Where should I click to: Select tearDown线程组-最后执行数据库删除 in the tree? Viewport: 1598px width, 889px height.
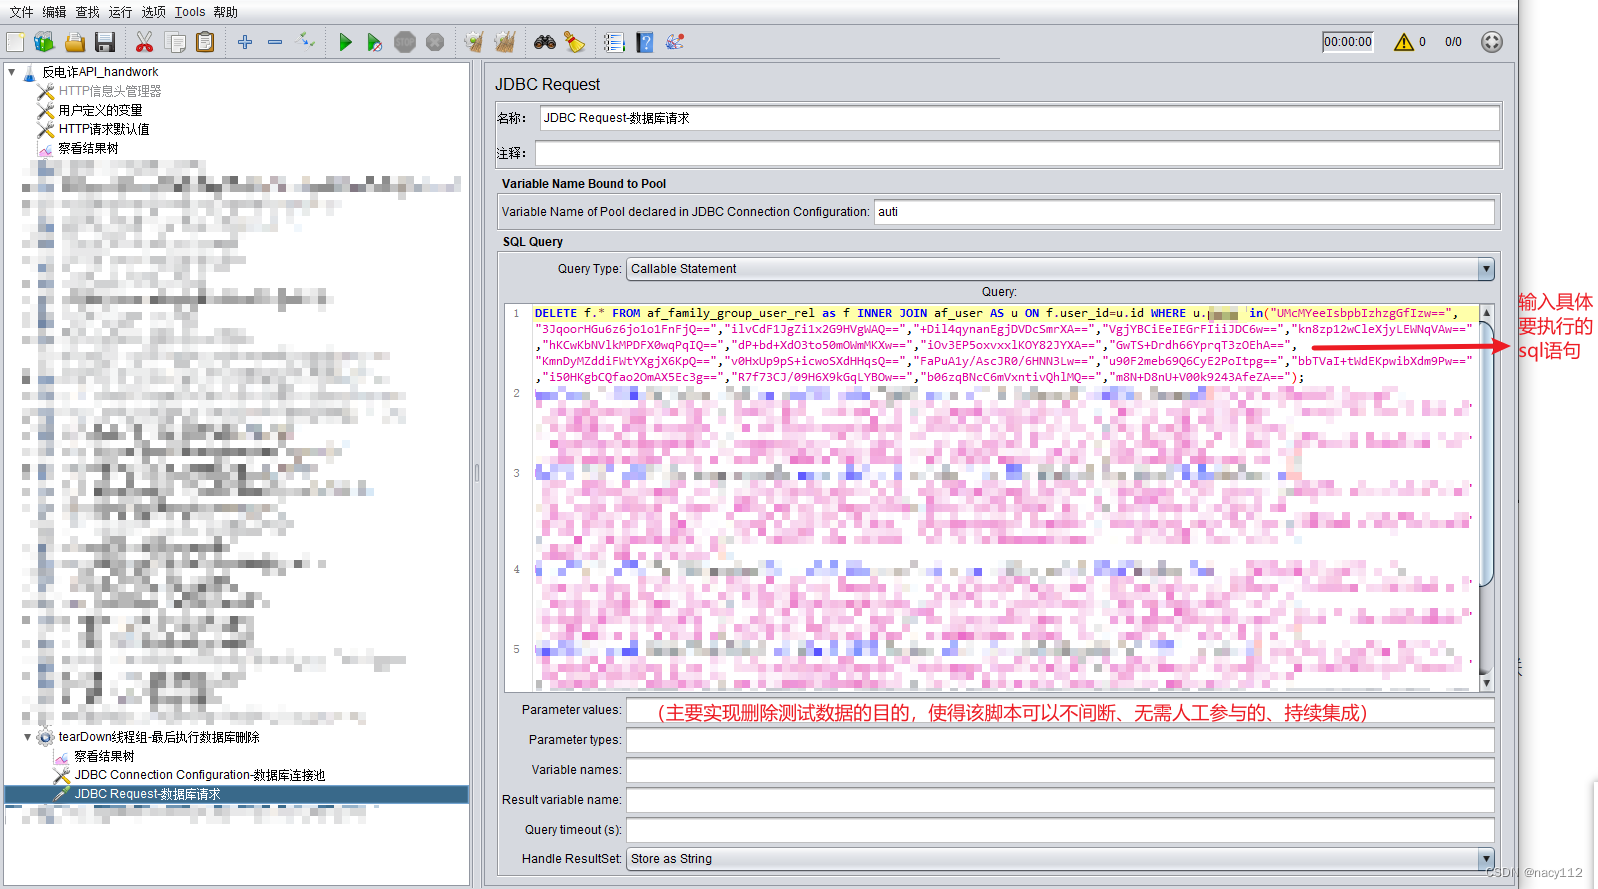159,737
